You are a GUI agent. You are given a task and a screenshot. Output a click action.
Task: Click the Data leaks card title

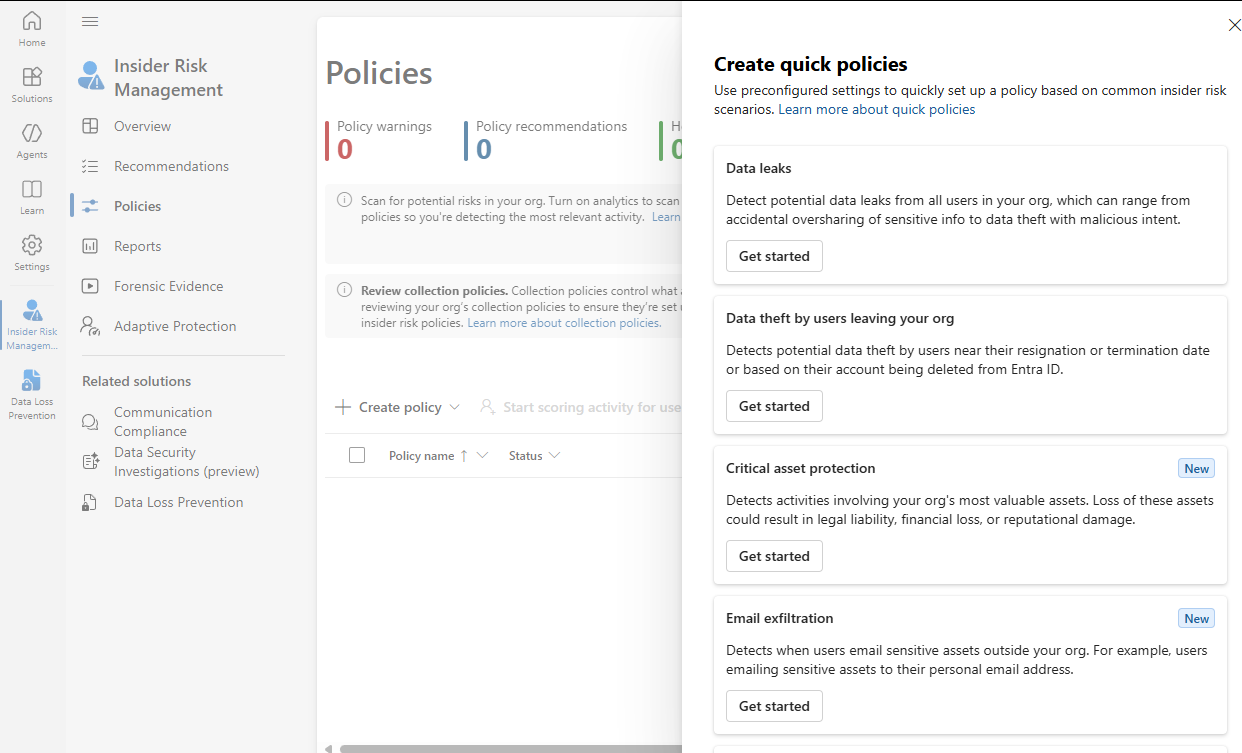pyautogui.click(x=759, y=168)
